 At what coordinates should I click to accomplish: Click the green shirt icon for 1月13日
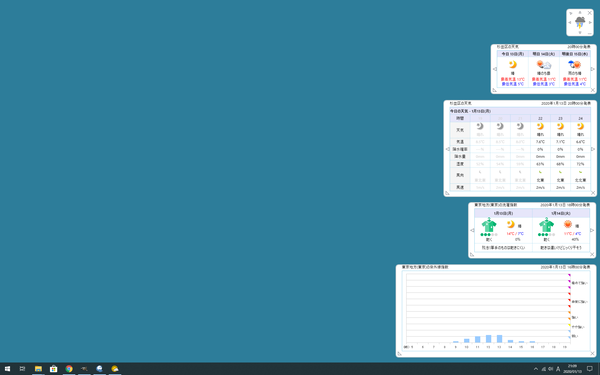point(489,225)
